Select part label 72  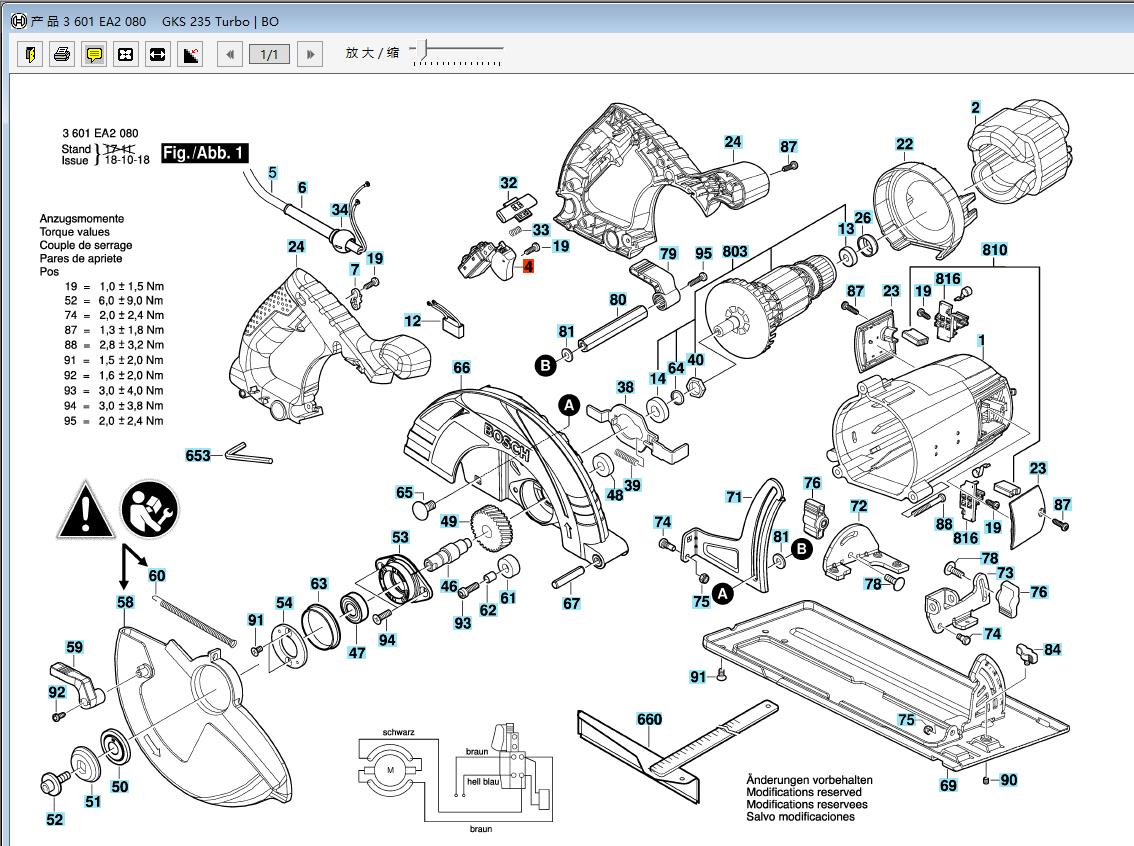(858, 505)
